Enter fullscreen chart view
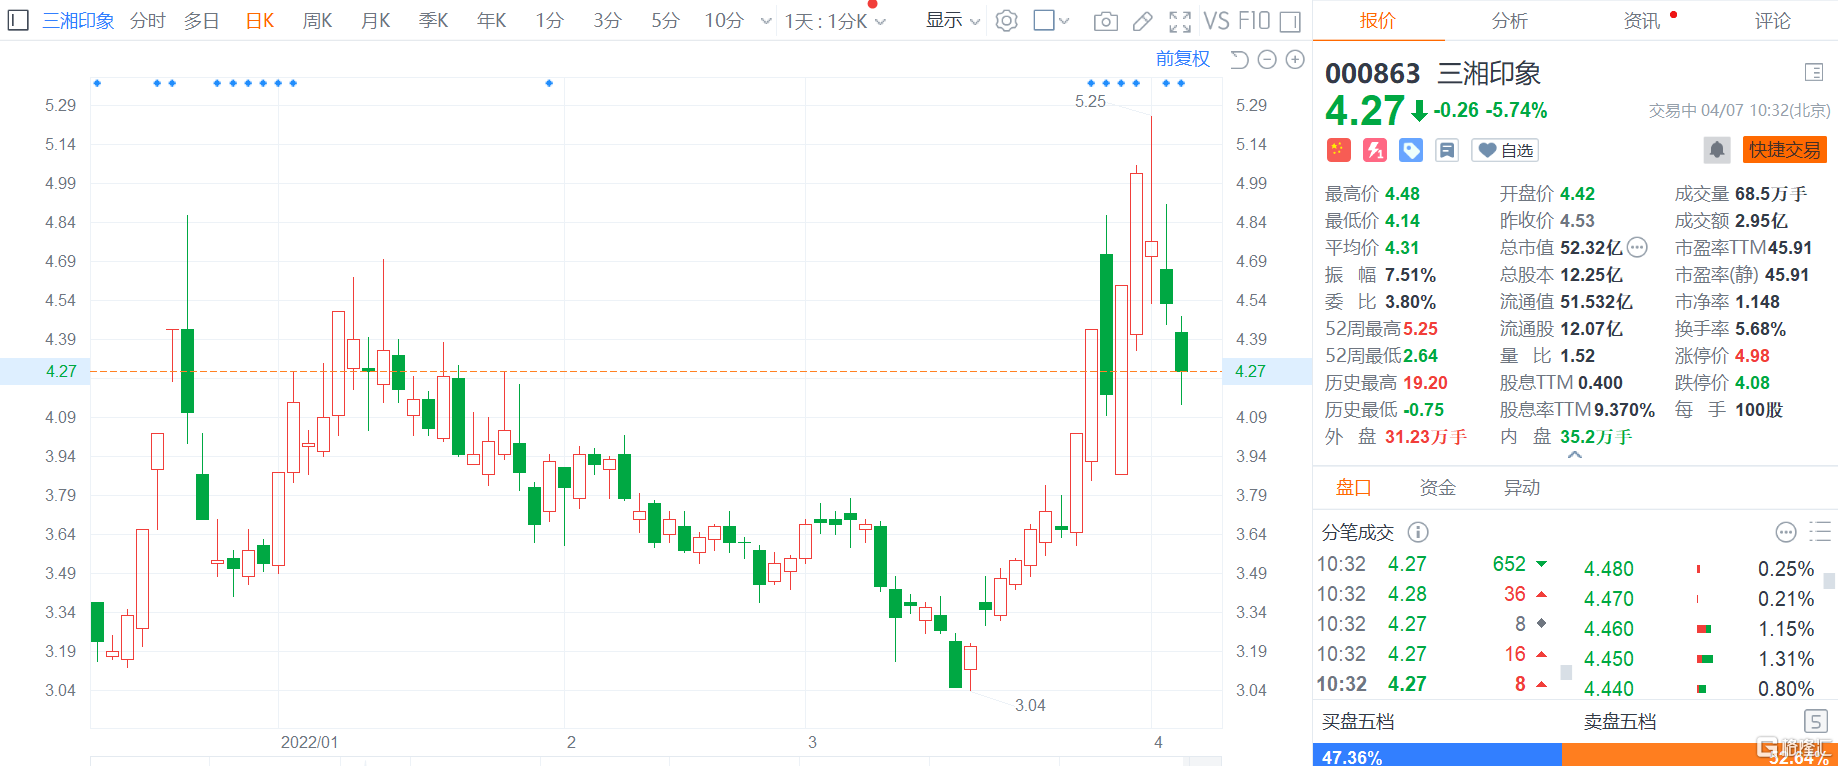Screen dimensions: 1839x766 1180,21
